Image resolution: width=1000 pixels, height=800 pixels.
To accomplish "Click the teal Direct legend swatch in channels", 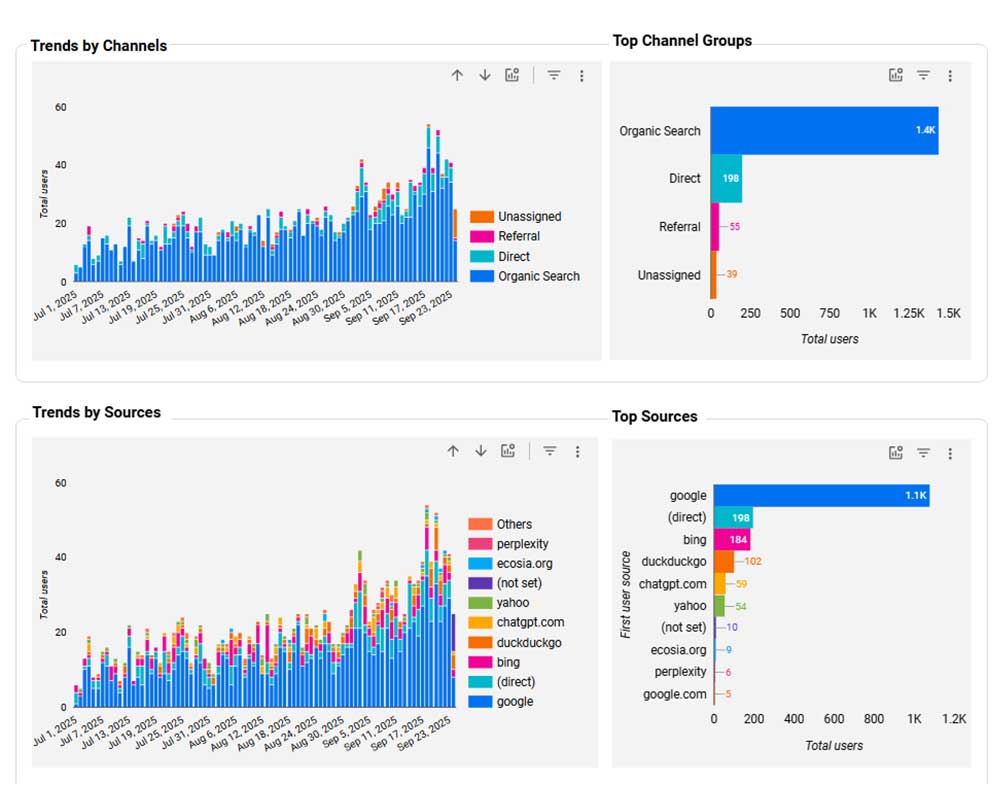I will (x=482, y=256).
